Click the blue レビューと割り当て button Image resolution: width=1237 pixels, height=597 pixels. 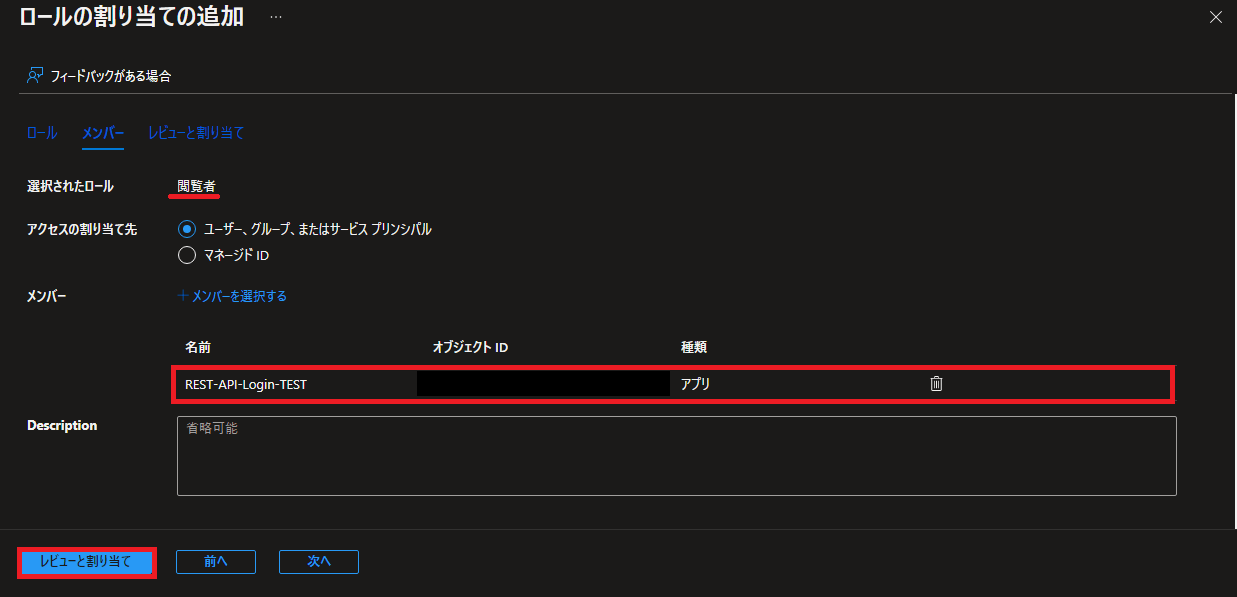pyautogui.click(x=86, y=562)
